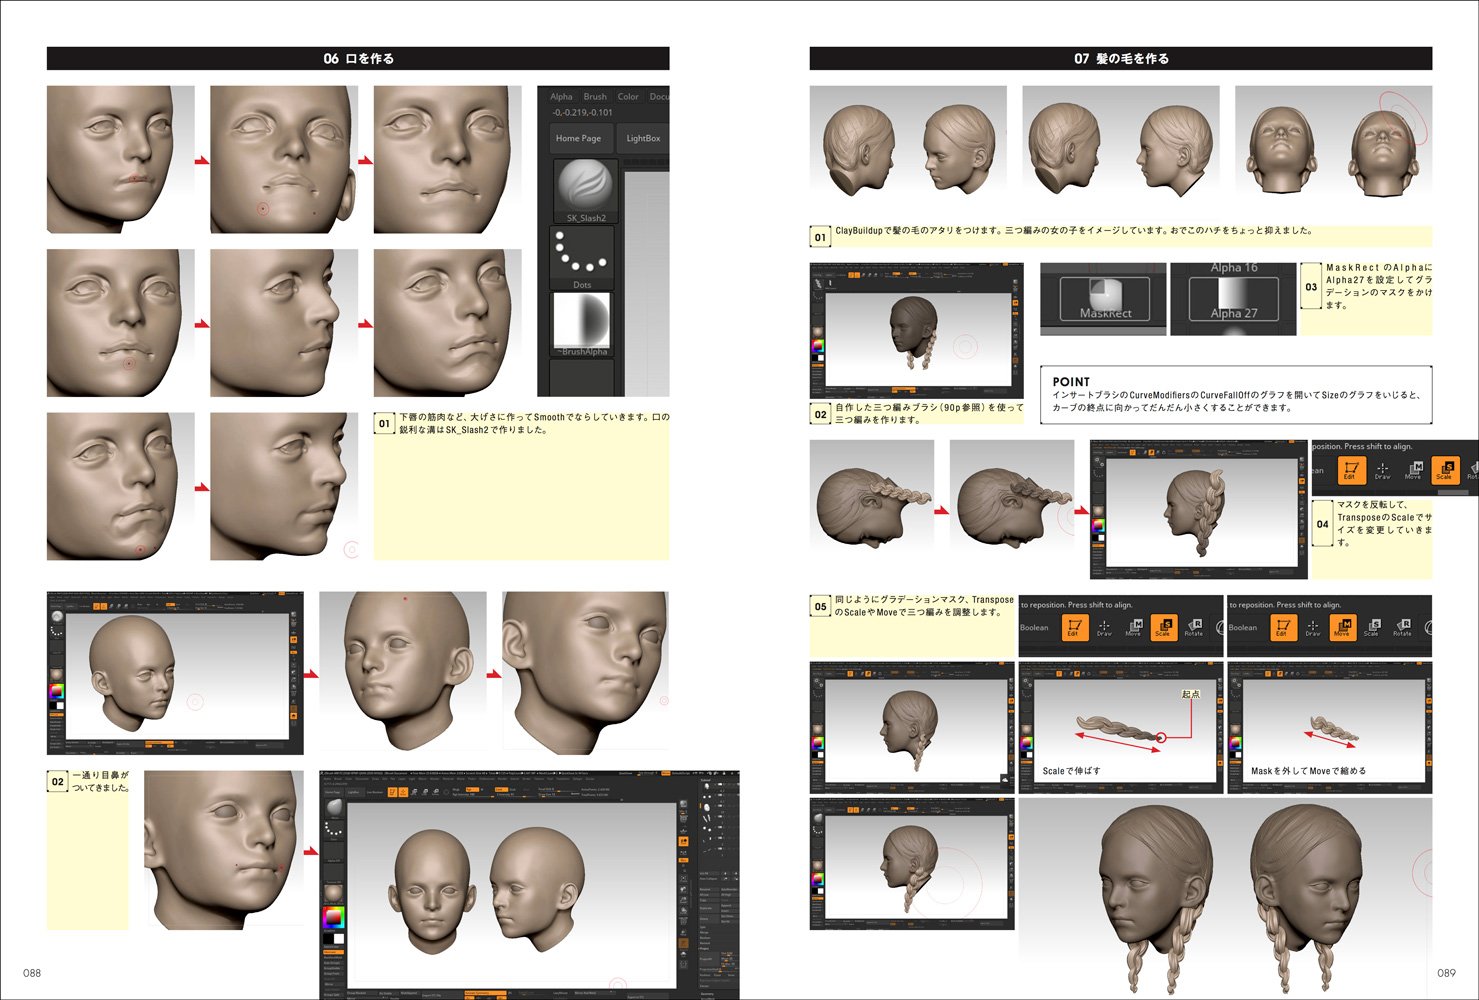Open the Color menu in the menu bar
This screenshot has width=1479, height=1000.
click(x=628, y=97)
